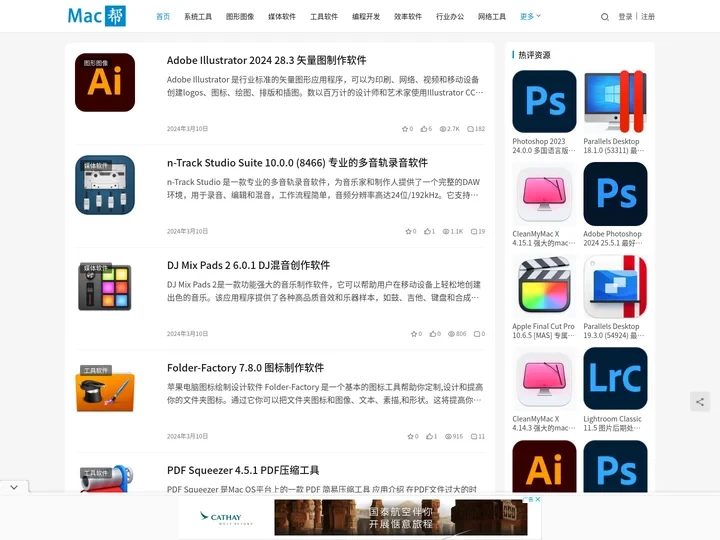The height and width of the screenshot is (540, 720).
Task: Click star favorite icon on Illustrator post
Action: 405,129
